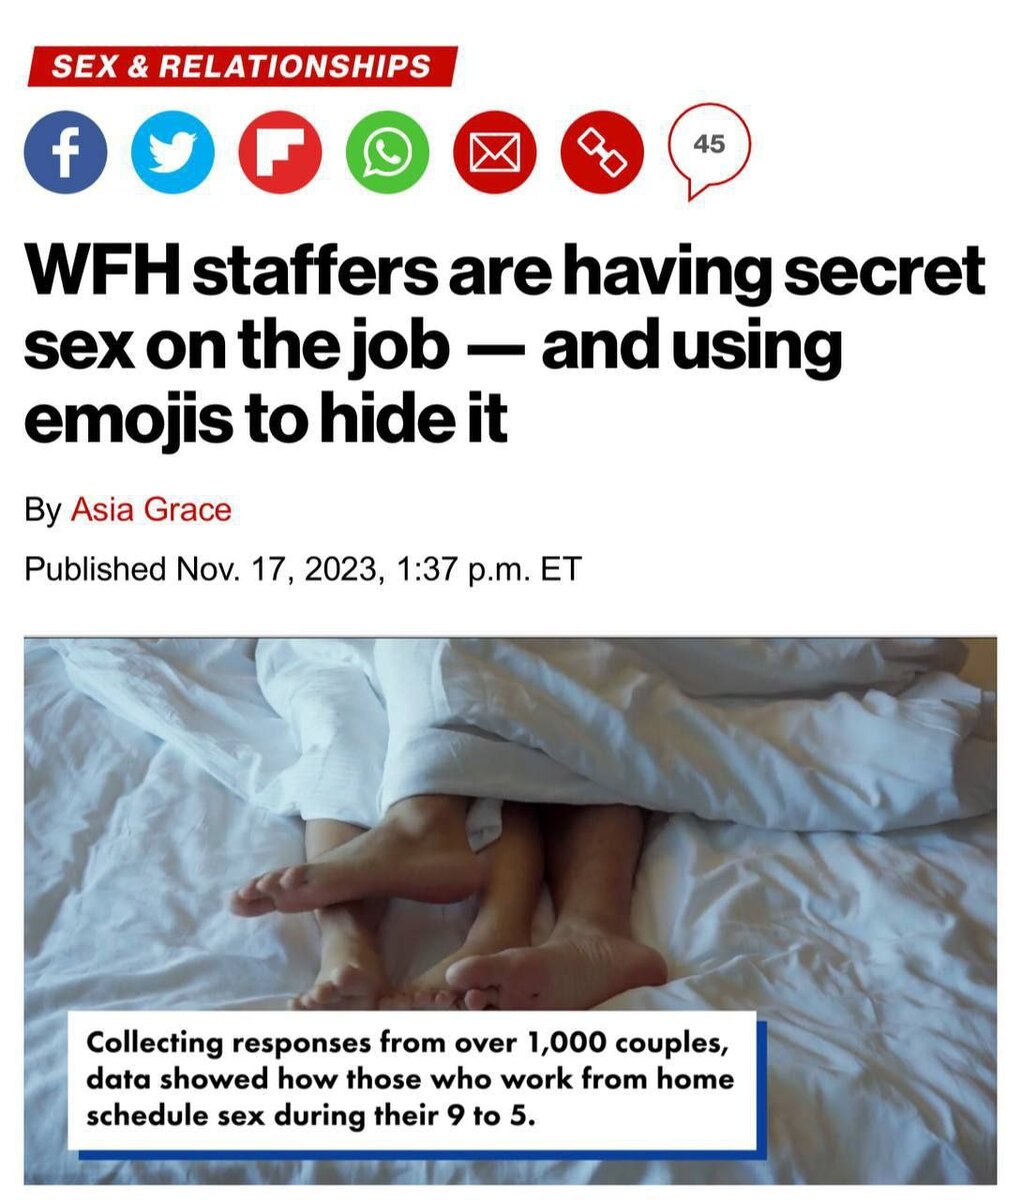The height and width of the screenshot is (1200, 1021).
Task: Click "schedule sex during their 9 to 5" caption line
Action: (311, 1115)
